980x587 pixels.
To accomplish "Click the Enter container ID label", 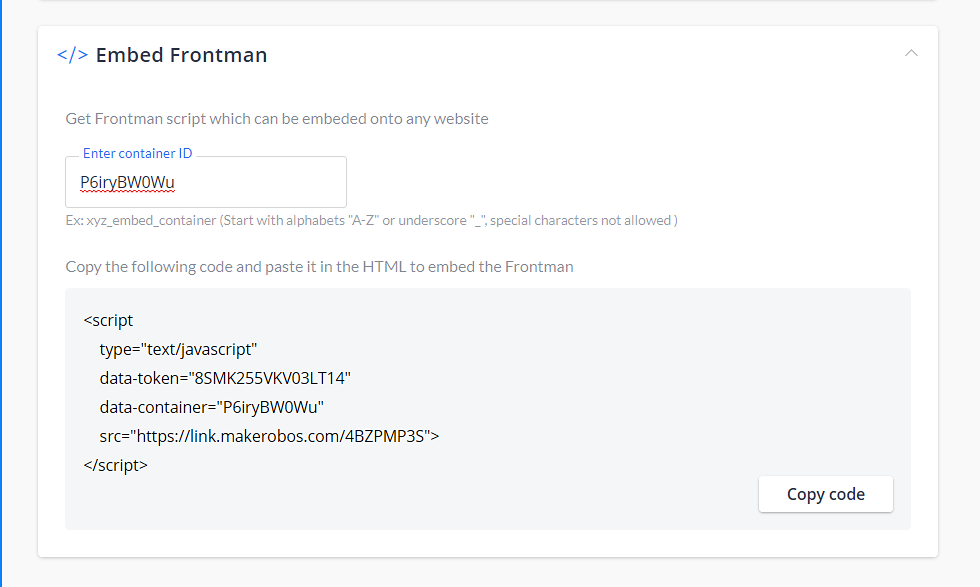I will (138, 153).
